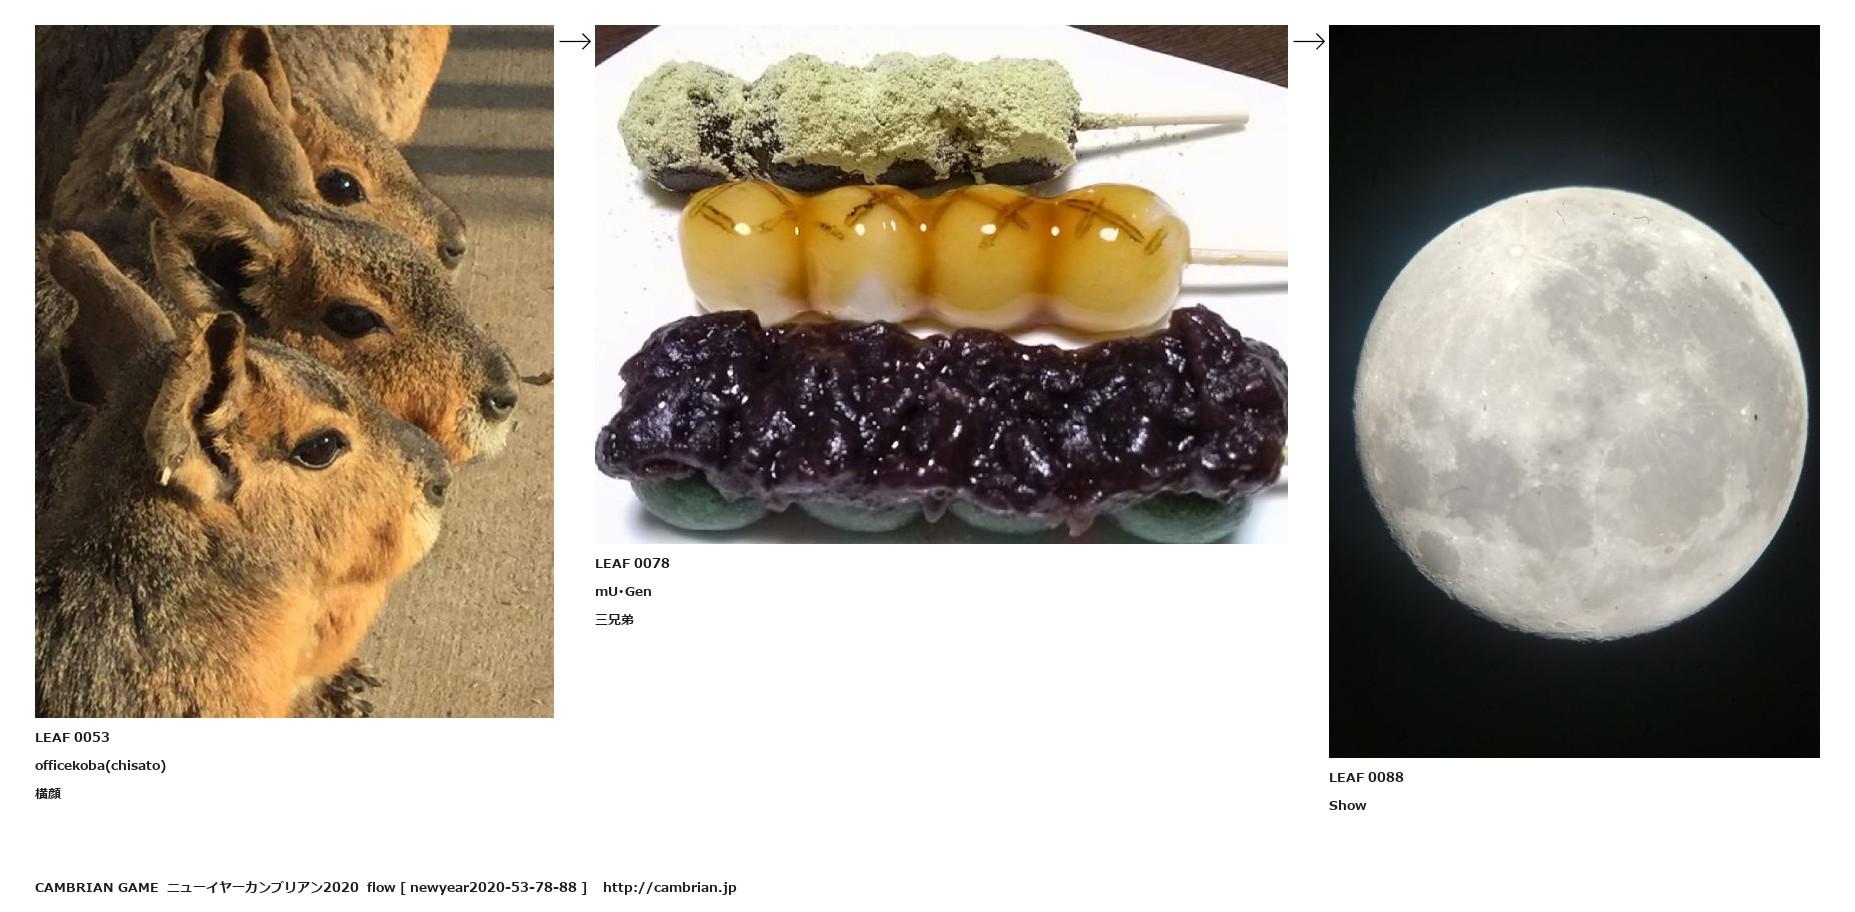Select the LEAF 0053 label
This screenshot has height=912, width=1855.
pyautogui.click(x=72, y=737)
